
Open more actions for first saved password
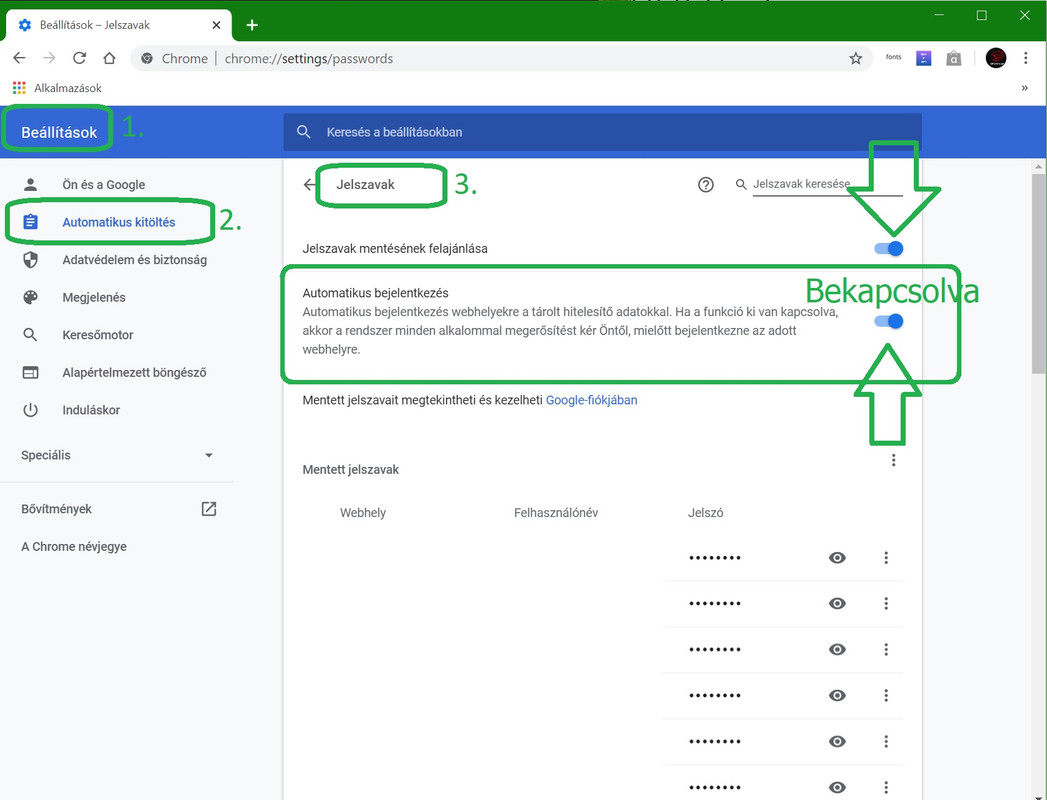pyautogui.click(x=886, y=558)
